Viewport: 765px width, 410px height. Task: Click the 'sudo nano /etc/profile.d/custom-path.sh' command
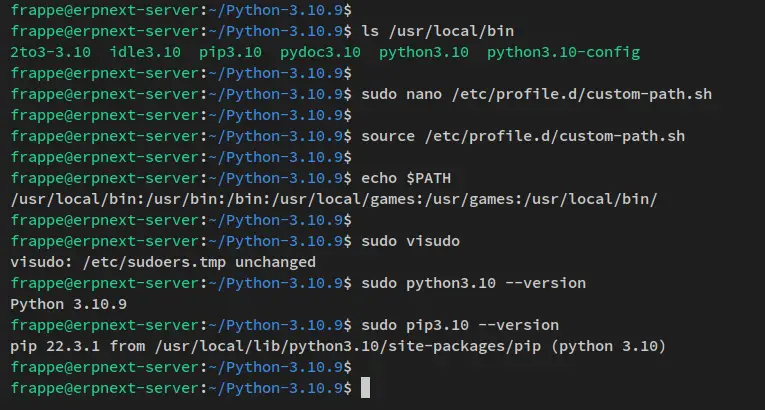537,94
